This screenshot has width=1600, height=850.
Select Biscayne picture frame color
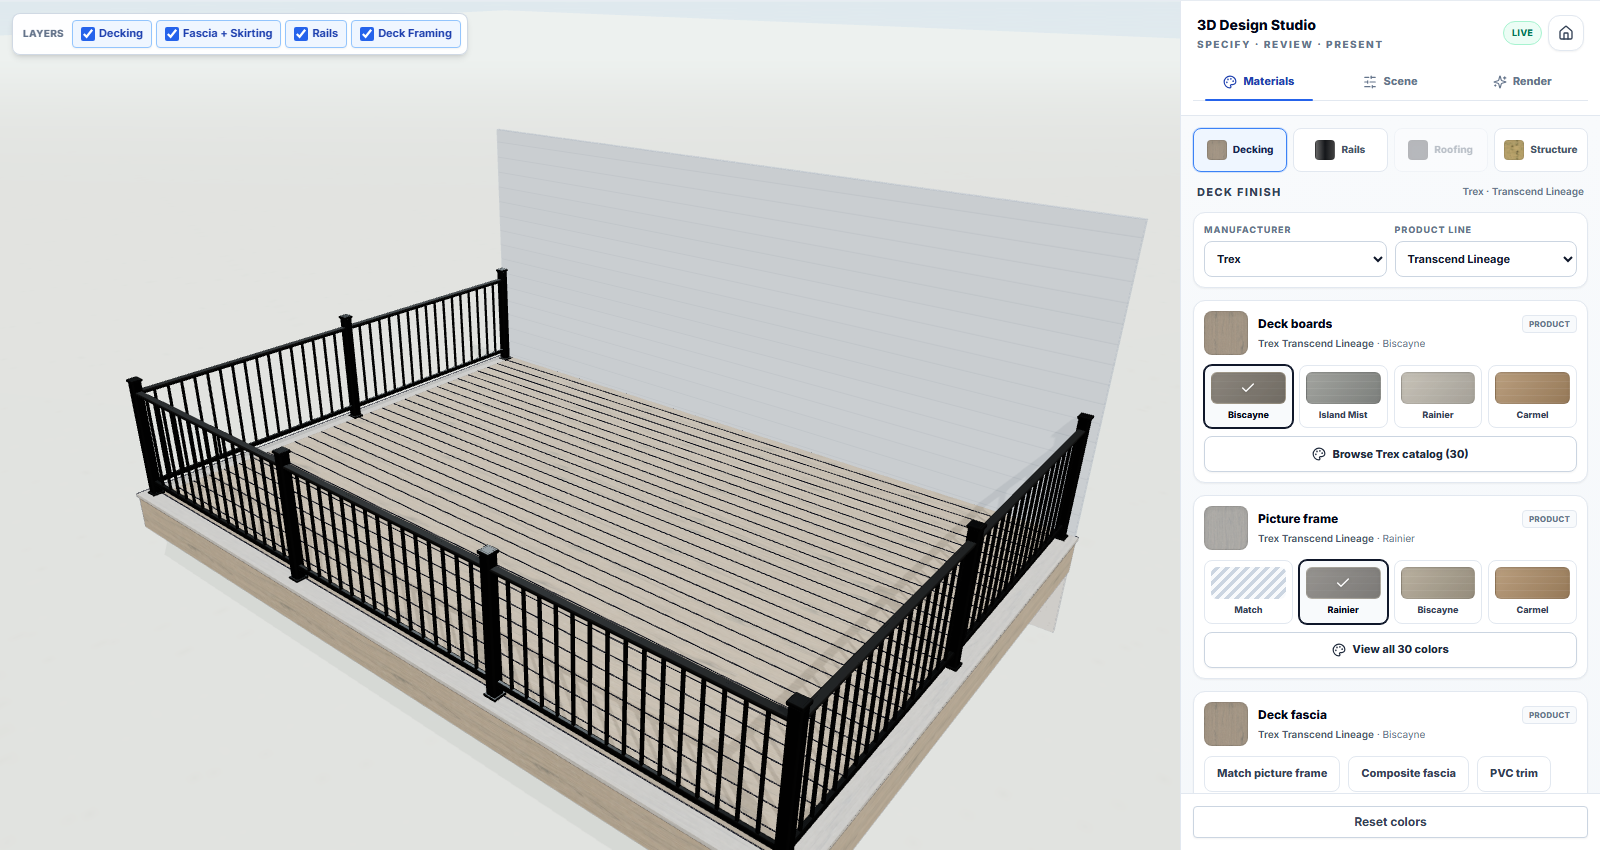[x=1438, y=592]
